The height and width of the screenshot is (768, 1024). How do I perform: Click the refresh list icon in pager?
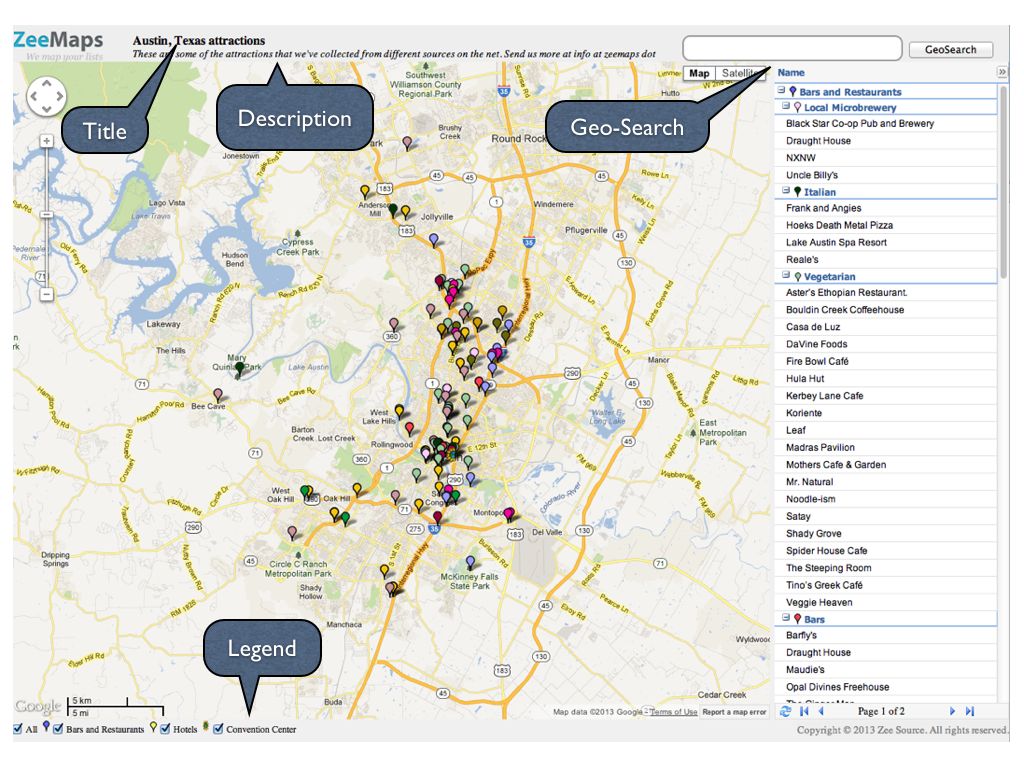click(786, 711)
